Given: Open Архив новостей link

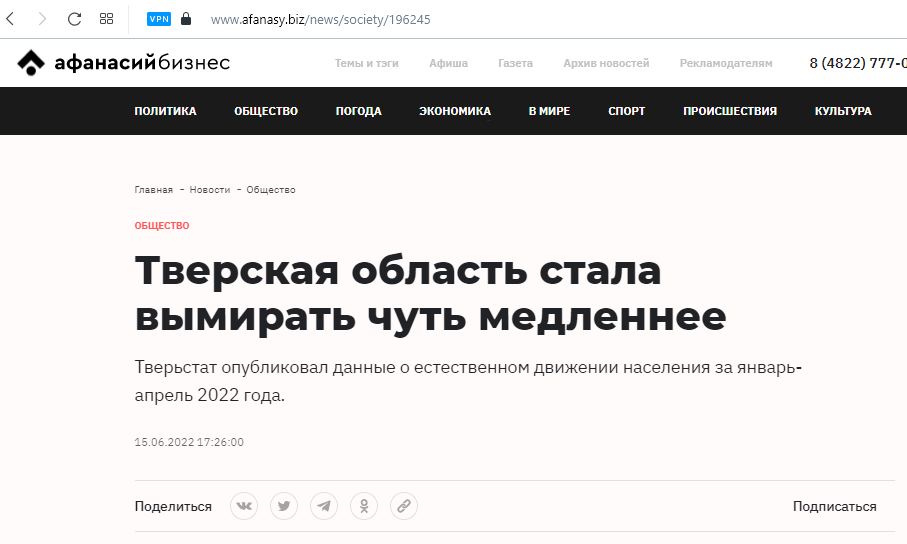Looking at the screenshot, I should [x=606, y=63].
